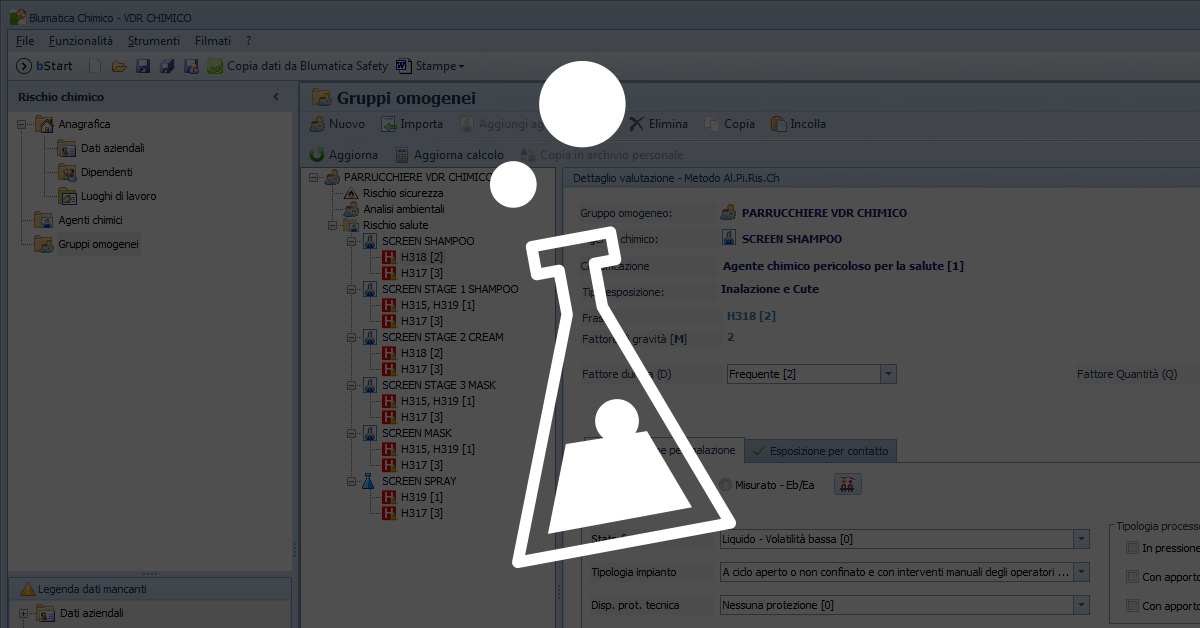The height and width of the screenshot is (628, 1200).
Task: Click the Incolla paste icon
Action: tap(799, 124)
